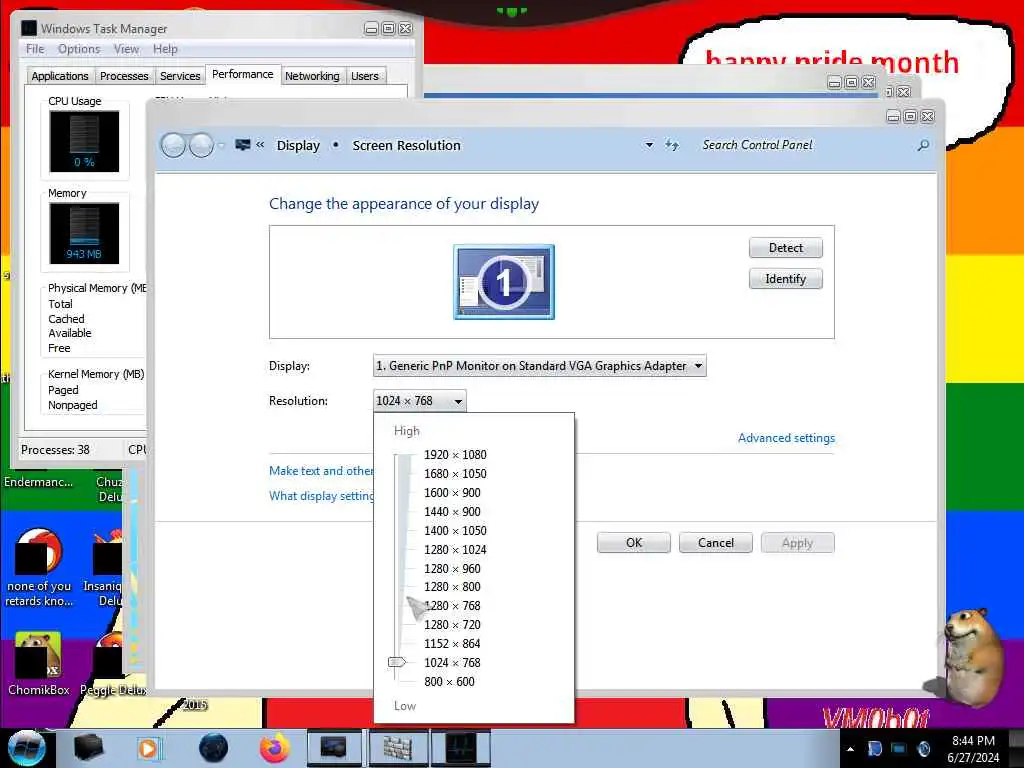Switch to Task Manager taskbar button

coord(461,748)
